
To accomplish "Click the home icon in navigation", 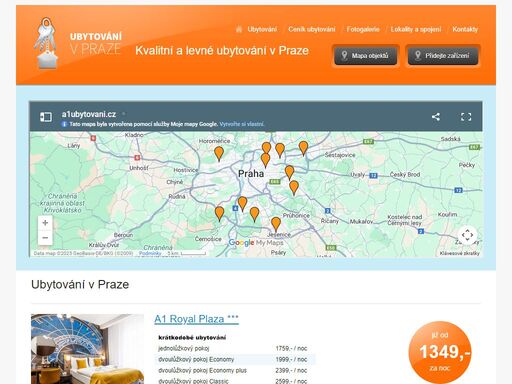I will click(239, 29).
